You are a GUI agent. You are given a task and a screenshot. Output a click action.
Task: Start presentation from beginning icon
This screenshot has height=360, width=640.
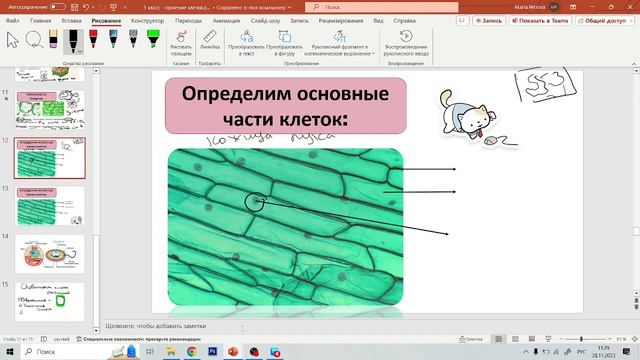(x=113, y=7)
